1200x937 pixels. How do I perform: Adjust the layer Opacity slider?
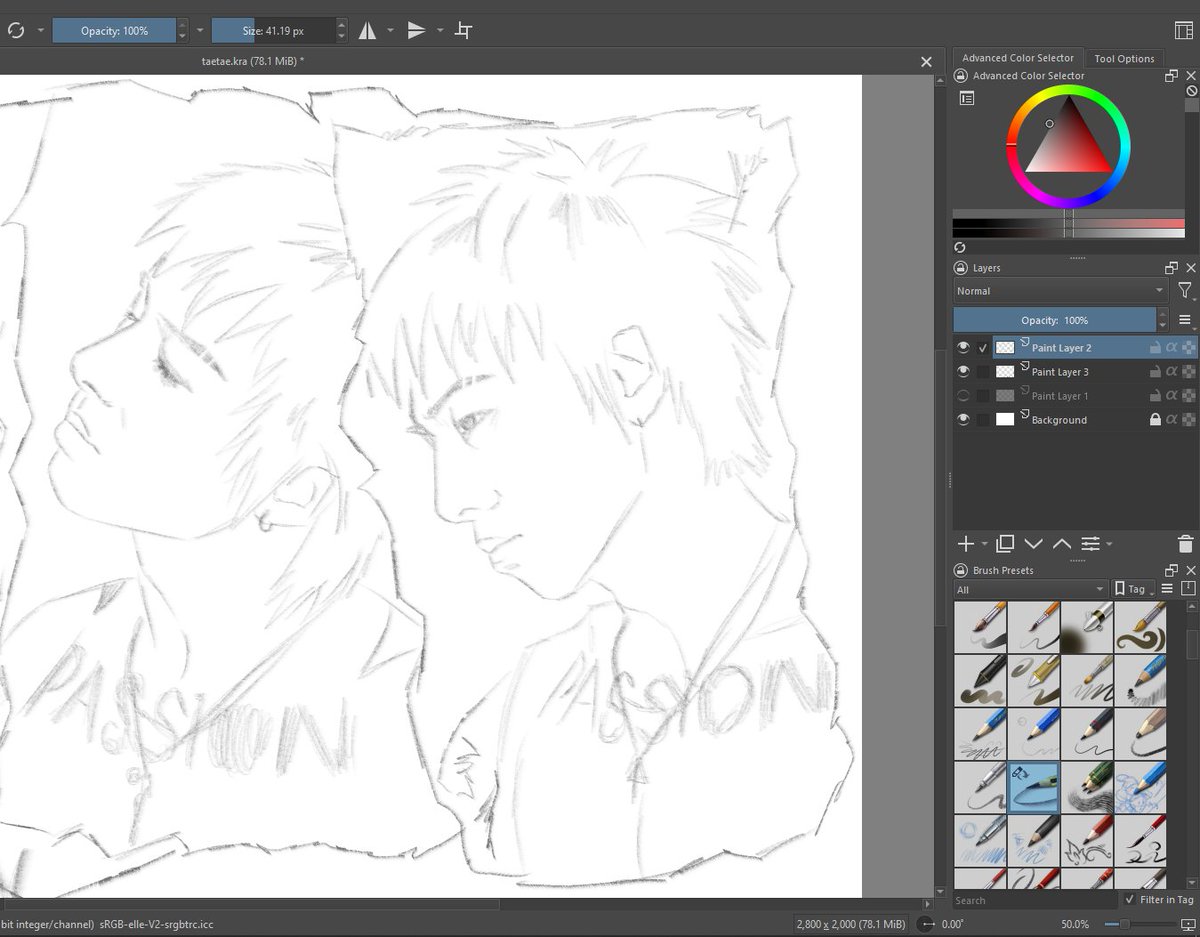(x=1055, y=320)
